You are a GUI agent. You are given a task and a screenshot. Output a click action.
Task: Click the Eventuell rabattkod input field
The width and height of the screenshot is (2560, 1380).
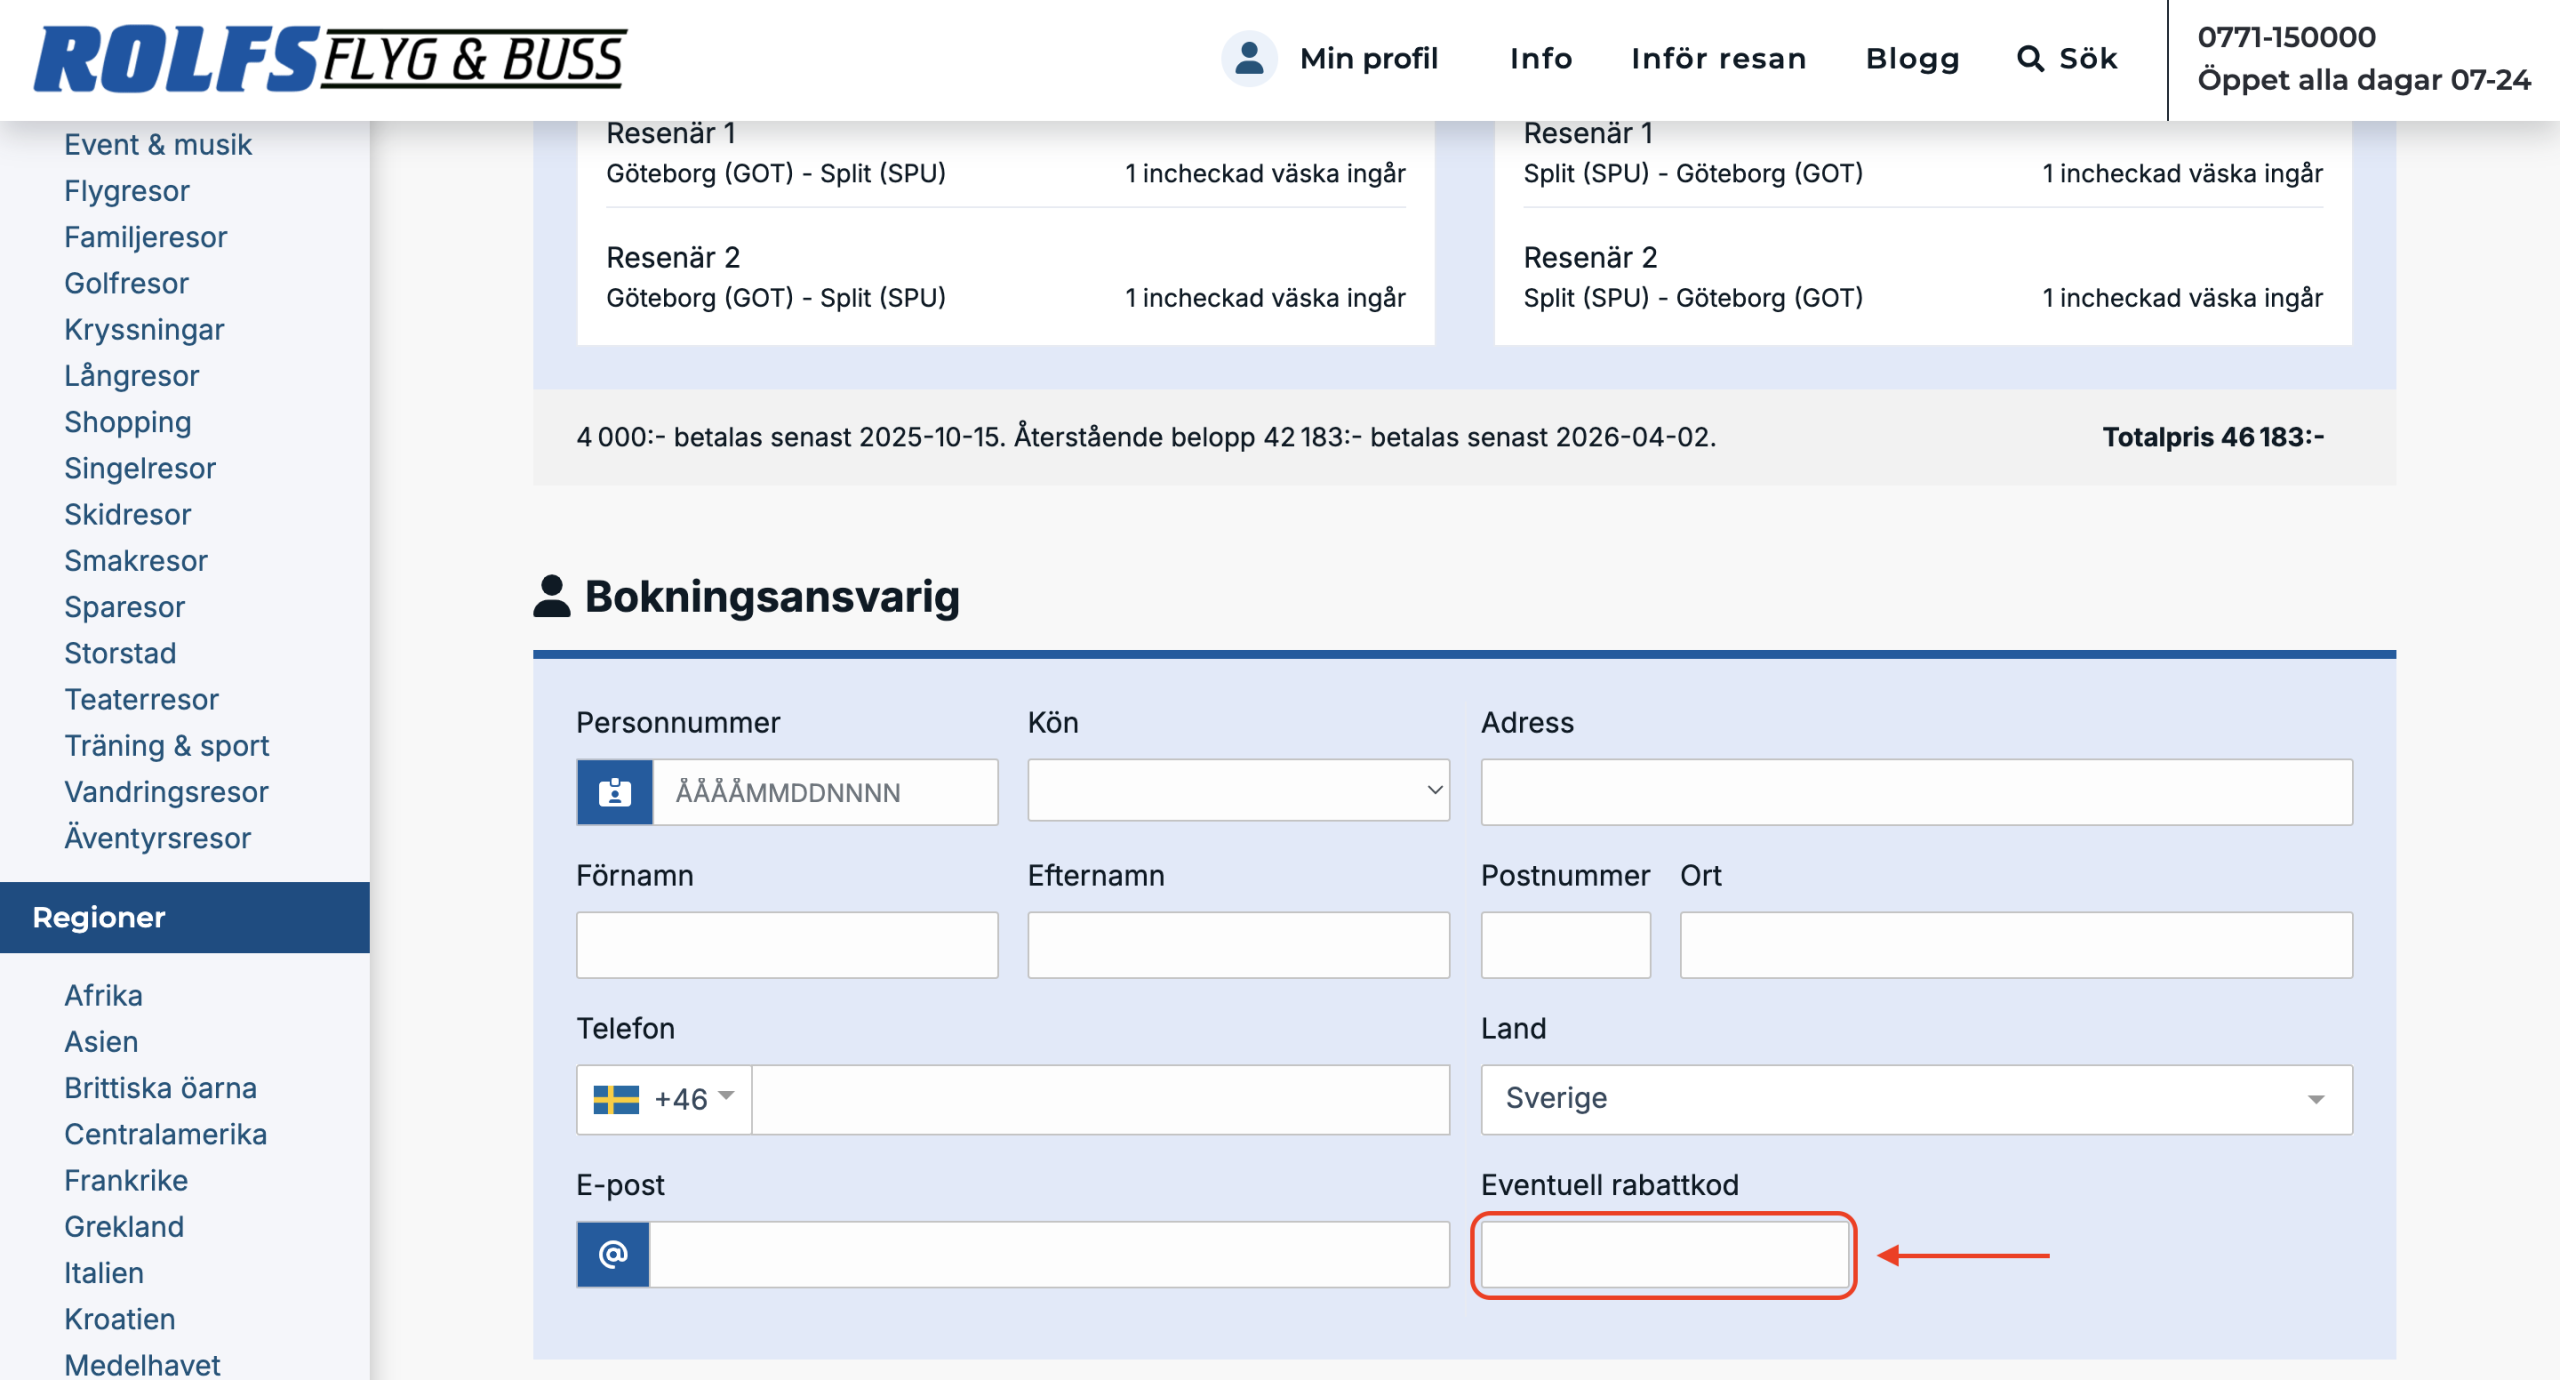click(x=1664, y=1255)
